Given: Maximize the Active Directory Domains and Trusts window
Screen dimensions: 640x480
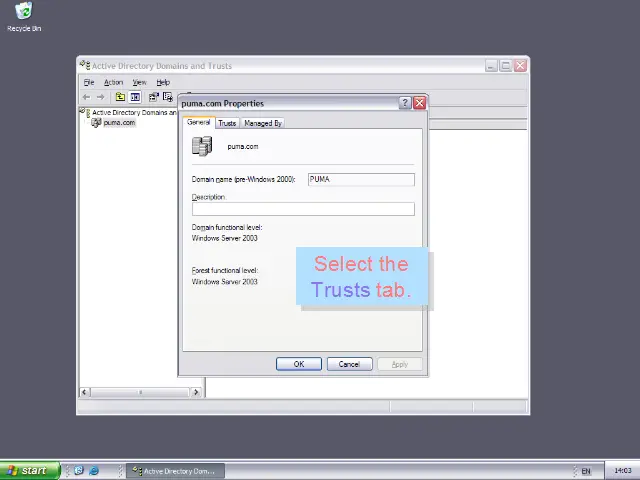Looking at the screenshot, I should coord(506,66).
